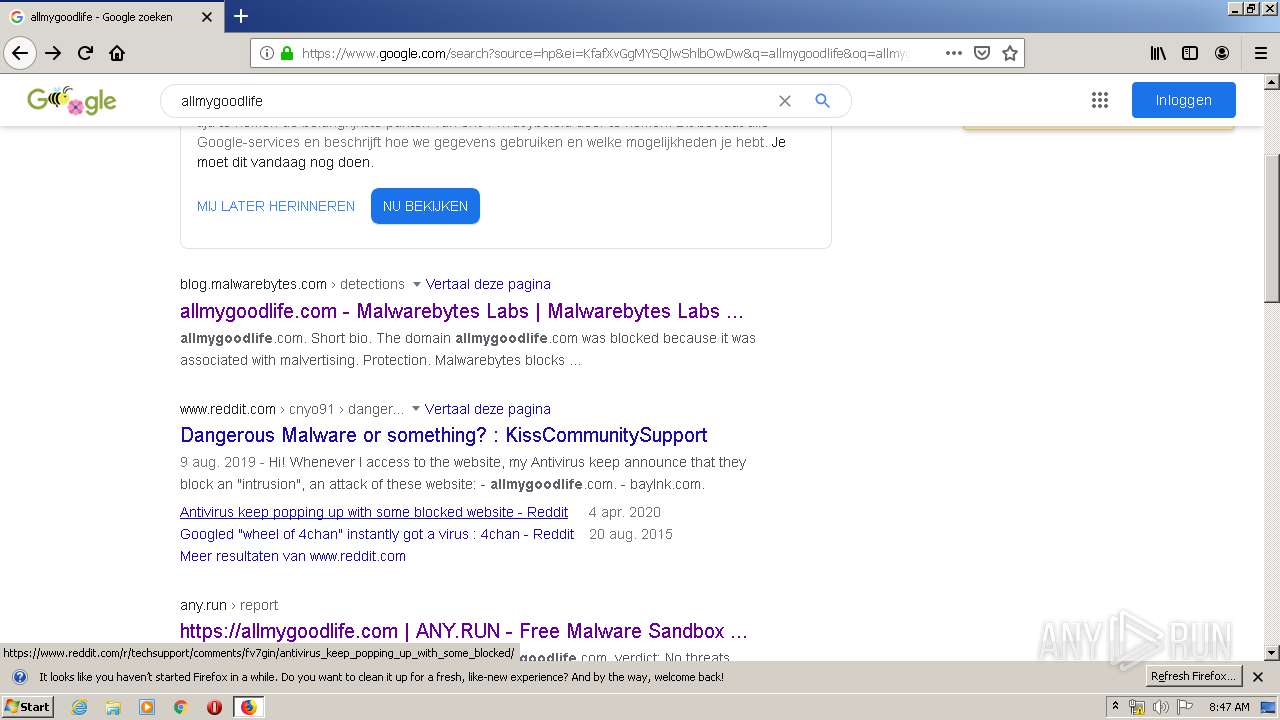
Task: Open Action Center flag icon
Action: point(1186,707)
